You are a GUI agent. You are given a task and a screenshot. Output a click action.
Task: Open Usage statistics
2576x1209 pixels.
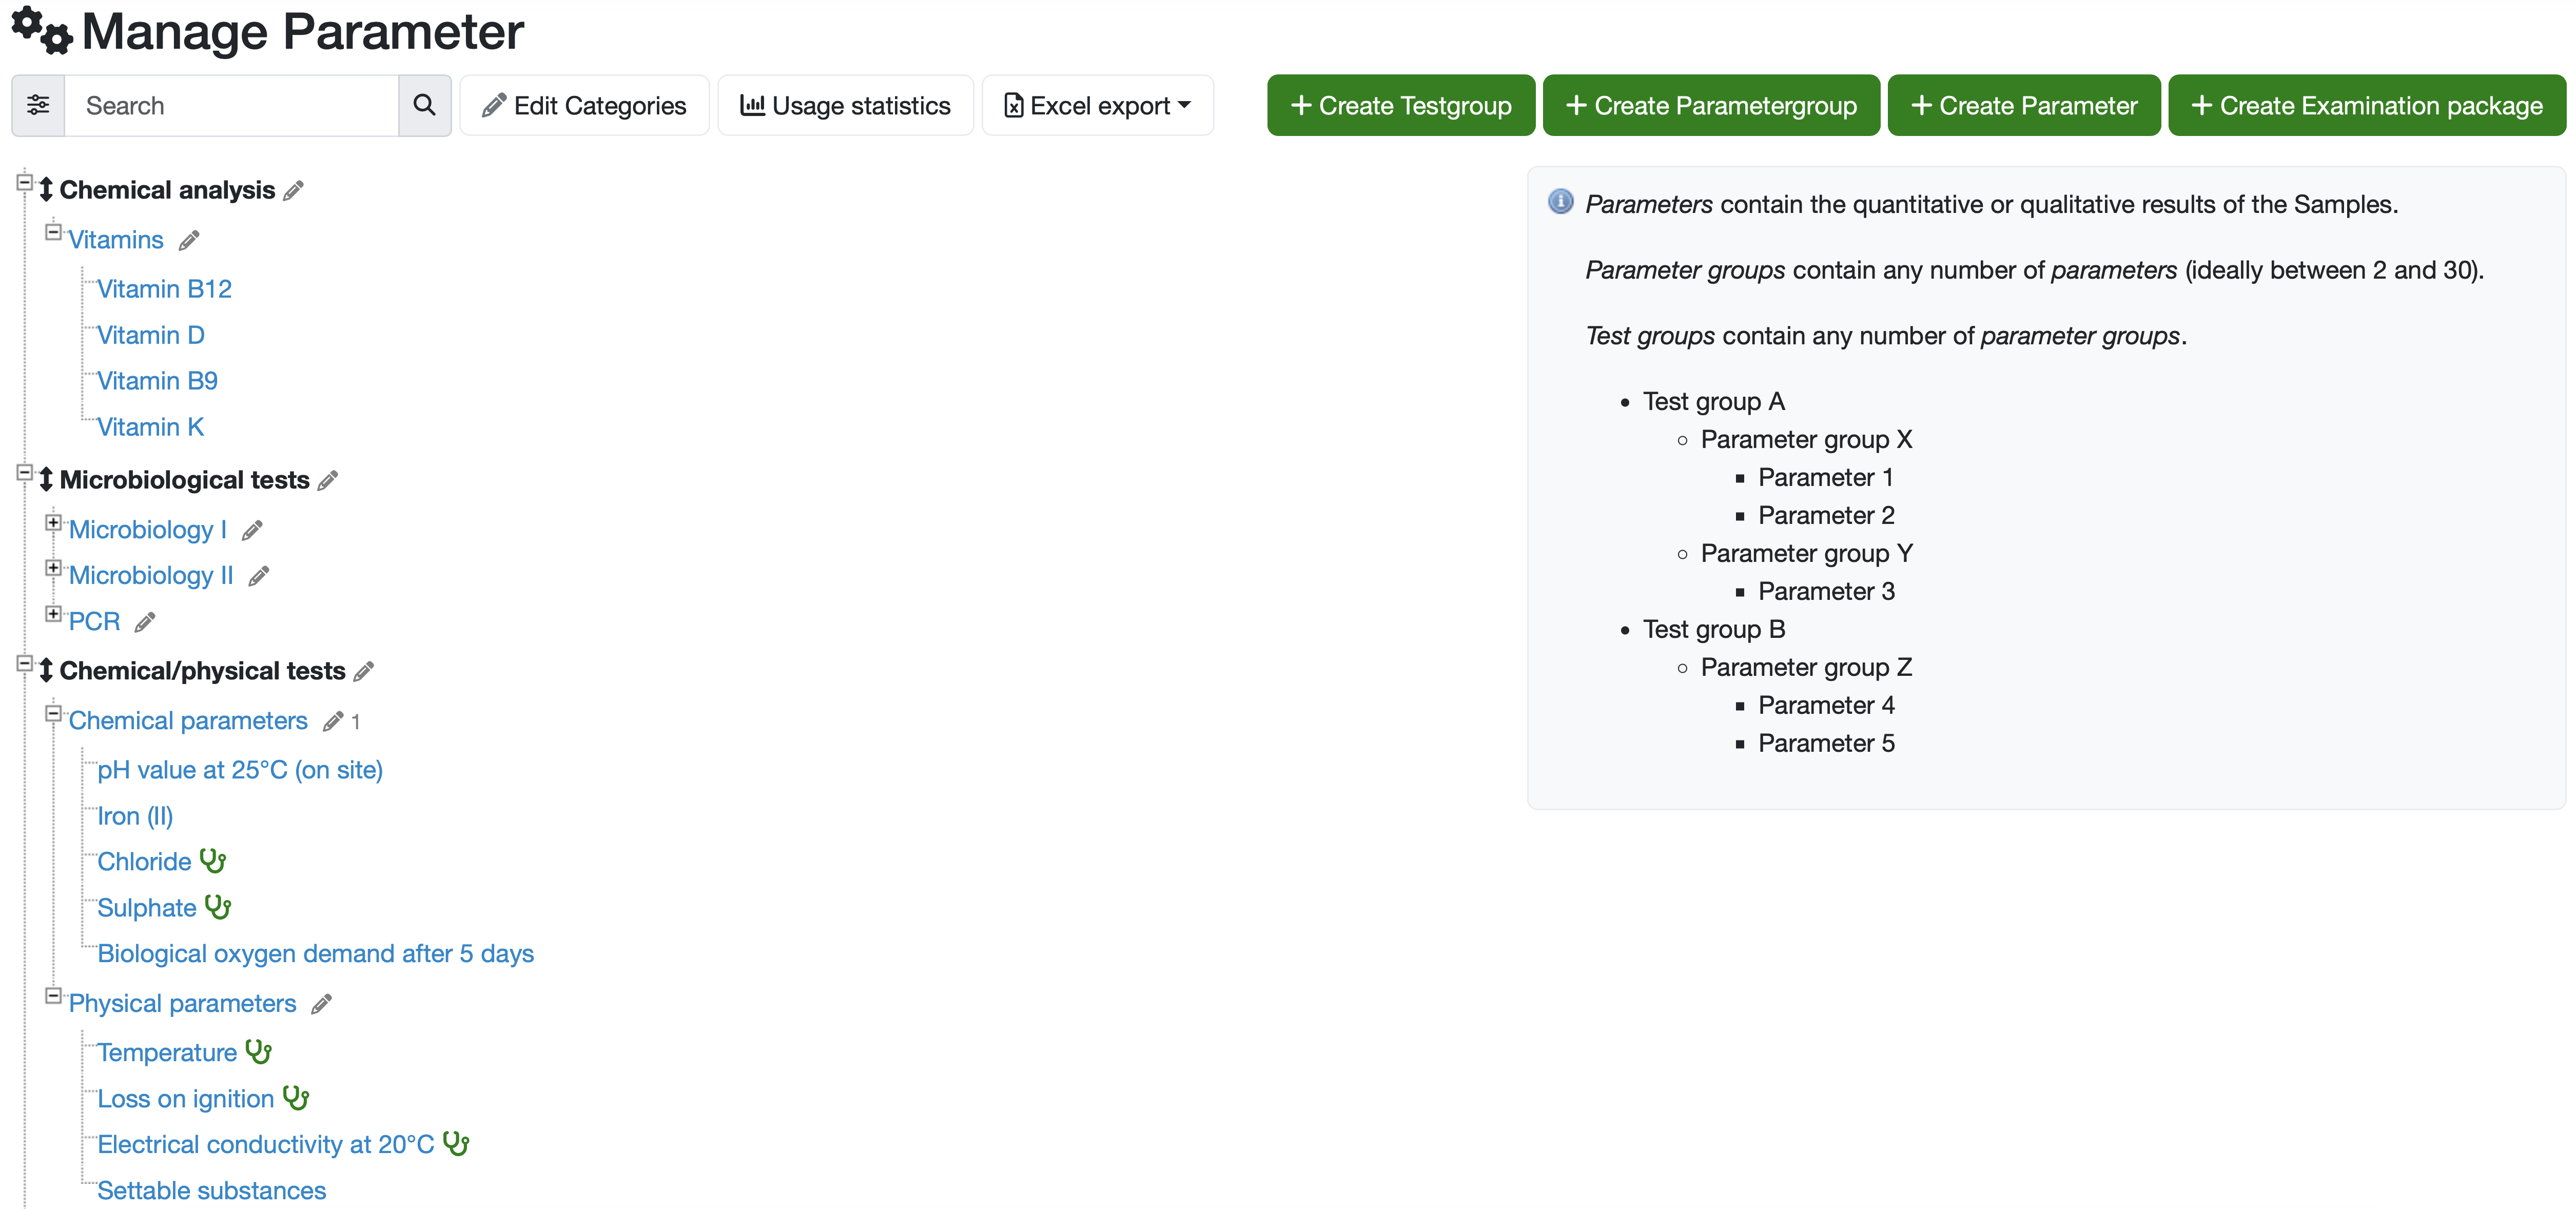(845, 105)
